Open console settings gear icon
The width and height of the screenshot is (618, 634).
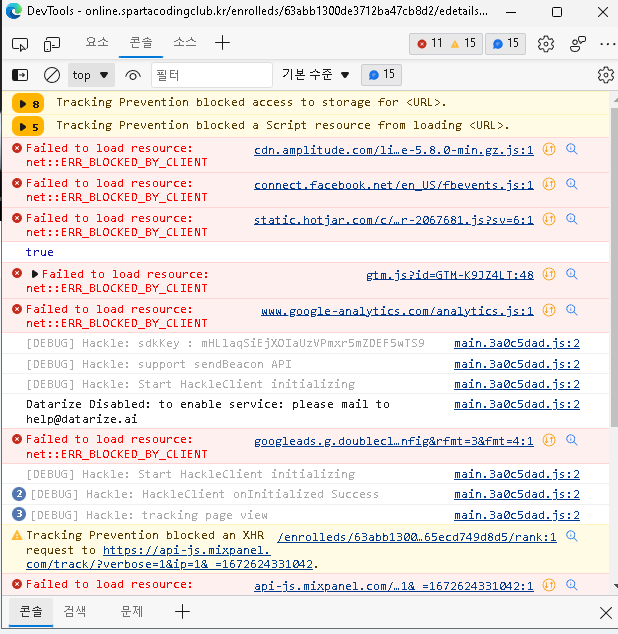click(x=605, y=75)
